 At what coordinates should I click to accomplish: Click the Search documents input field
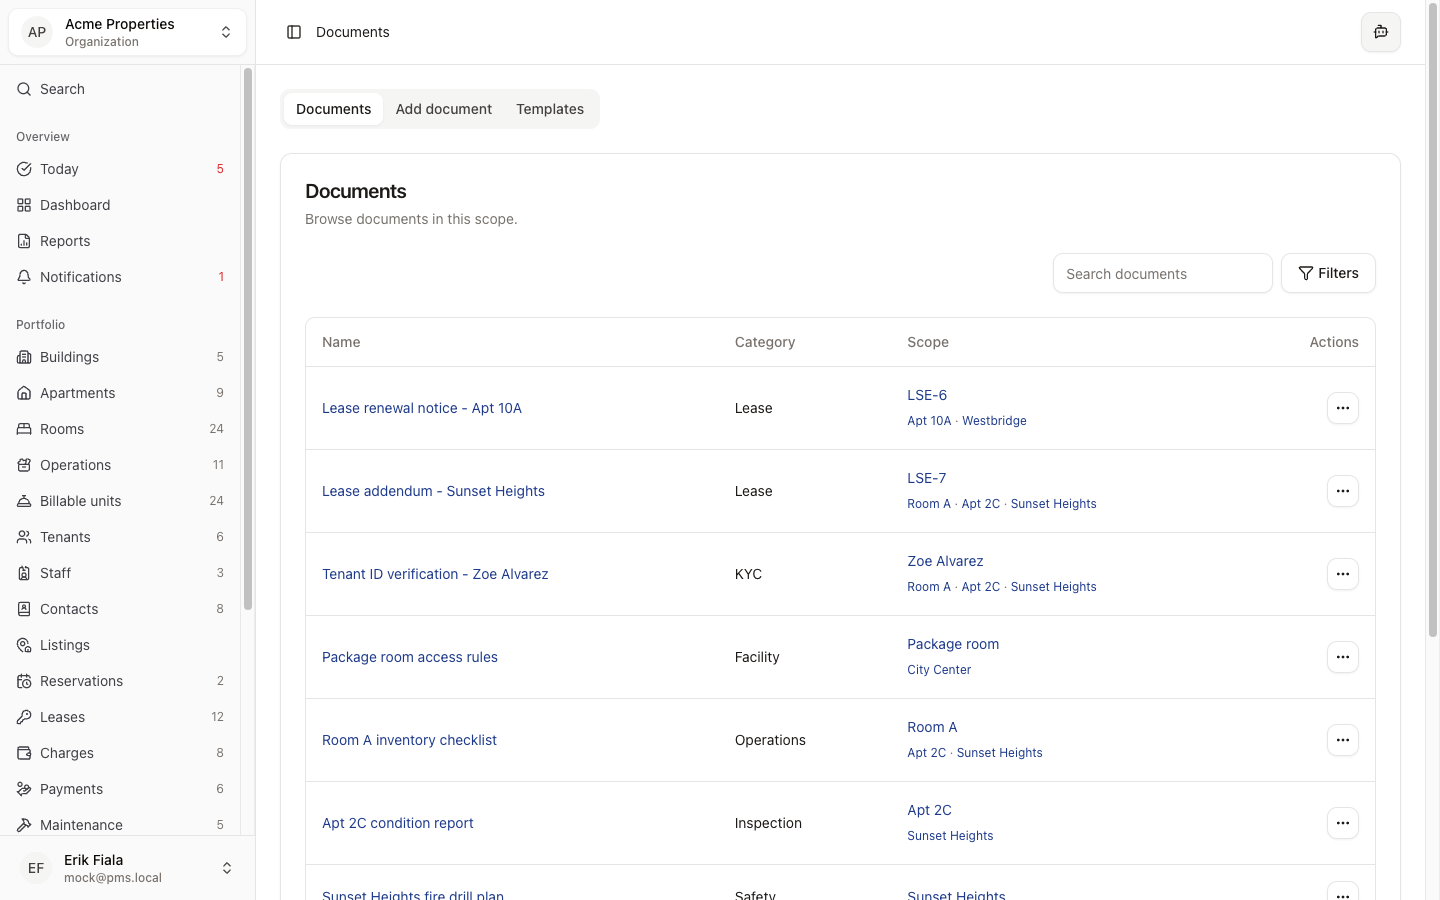click(1162, 273)
